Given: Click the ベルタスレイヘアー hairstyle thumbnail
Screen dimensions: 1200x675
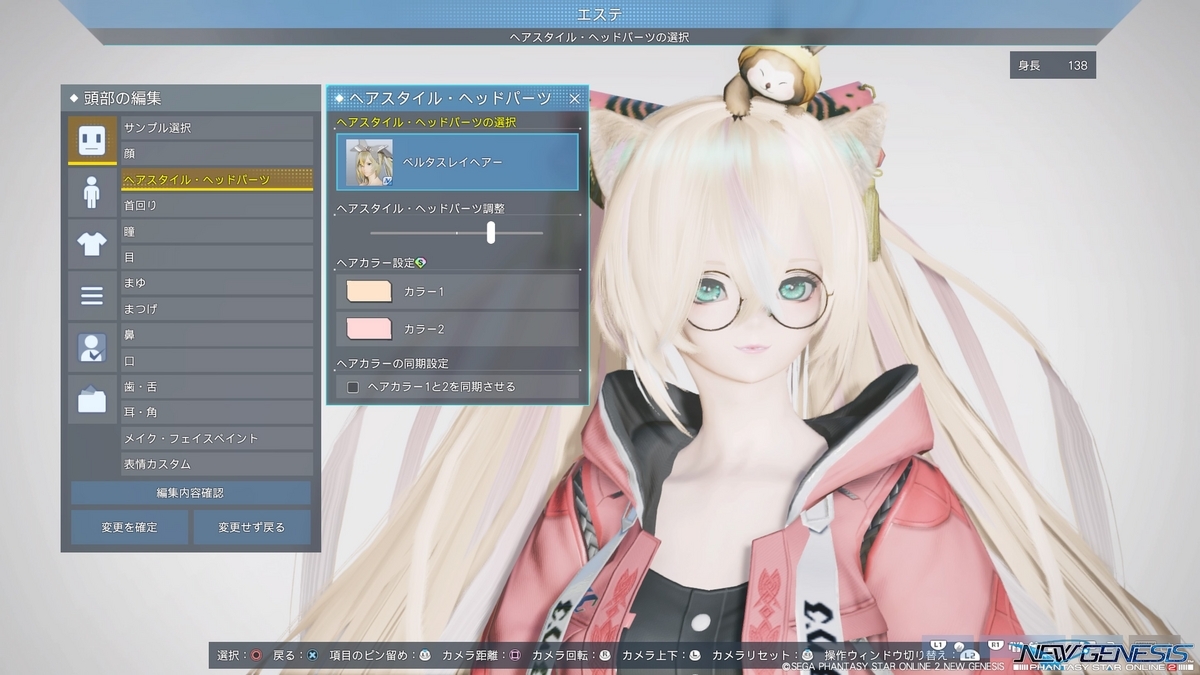Looking at the screenshot, I should click(369, 162).
